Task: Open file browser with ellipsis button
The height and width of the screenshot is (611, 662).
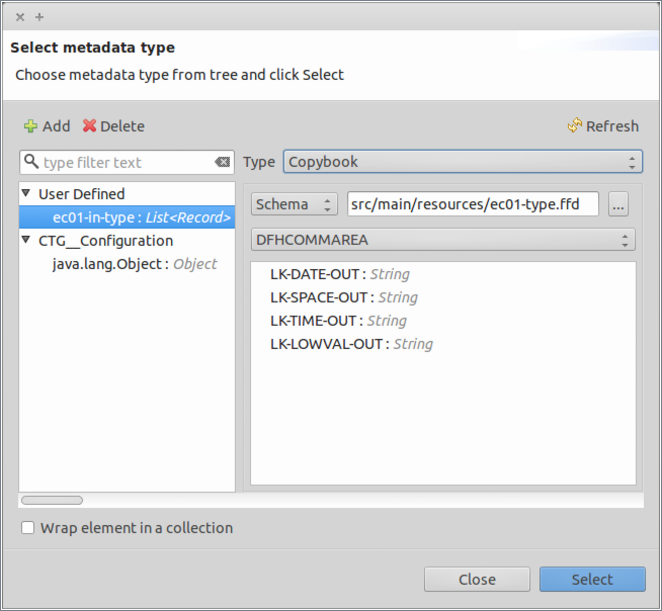Action: tap(617, 204)
